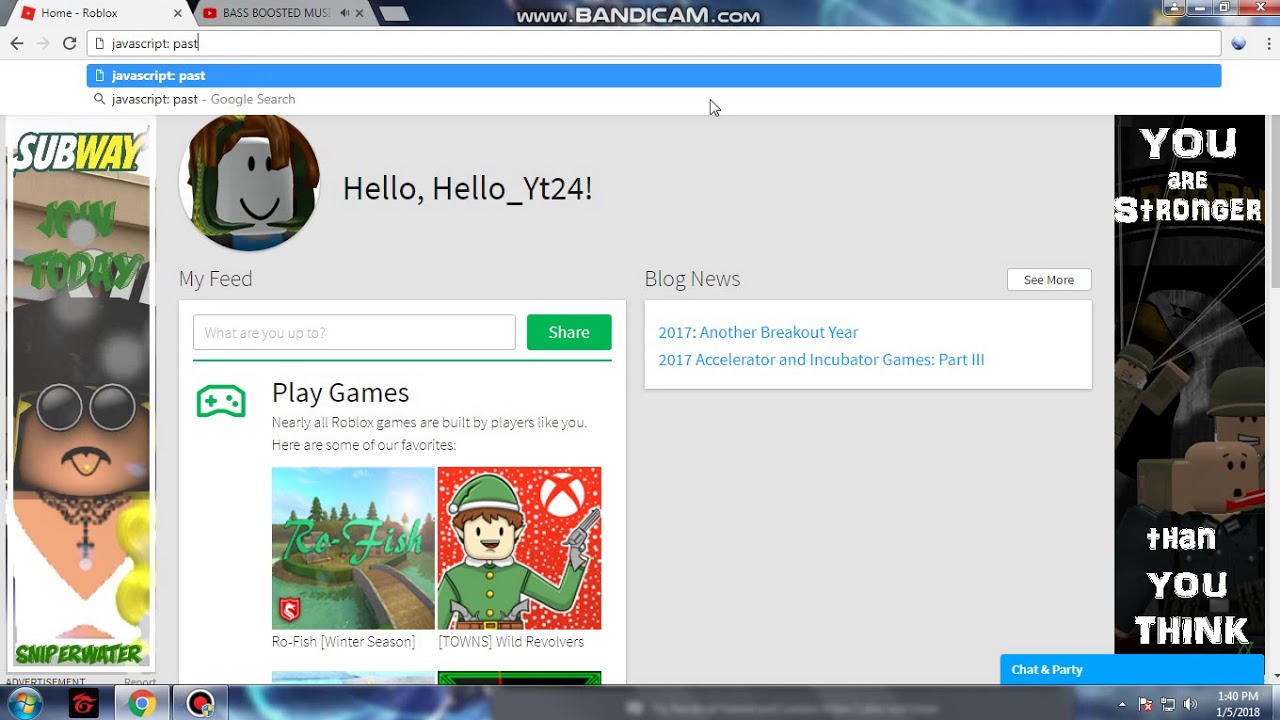
Task: Click the green game controller icon
Action: 221,401
